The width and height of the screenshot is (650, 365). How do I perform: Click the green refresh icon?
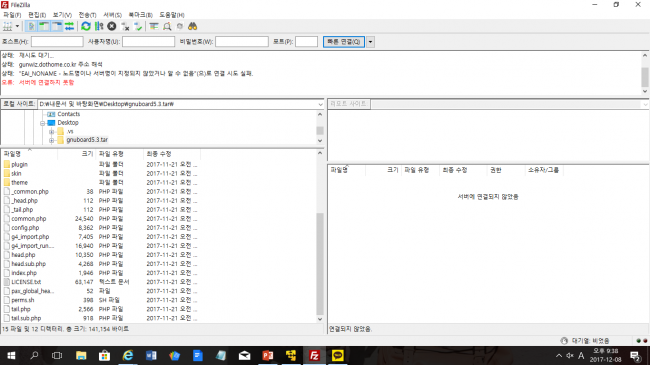tap(86, 27)
